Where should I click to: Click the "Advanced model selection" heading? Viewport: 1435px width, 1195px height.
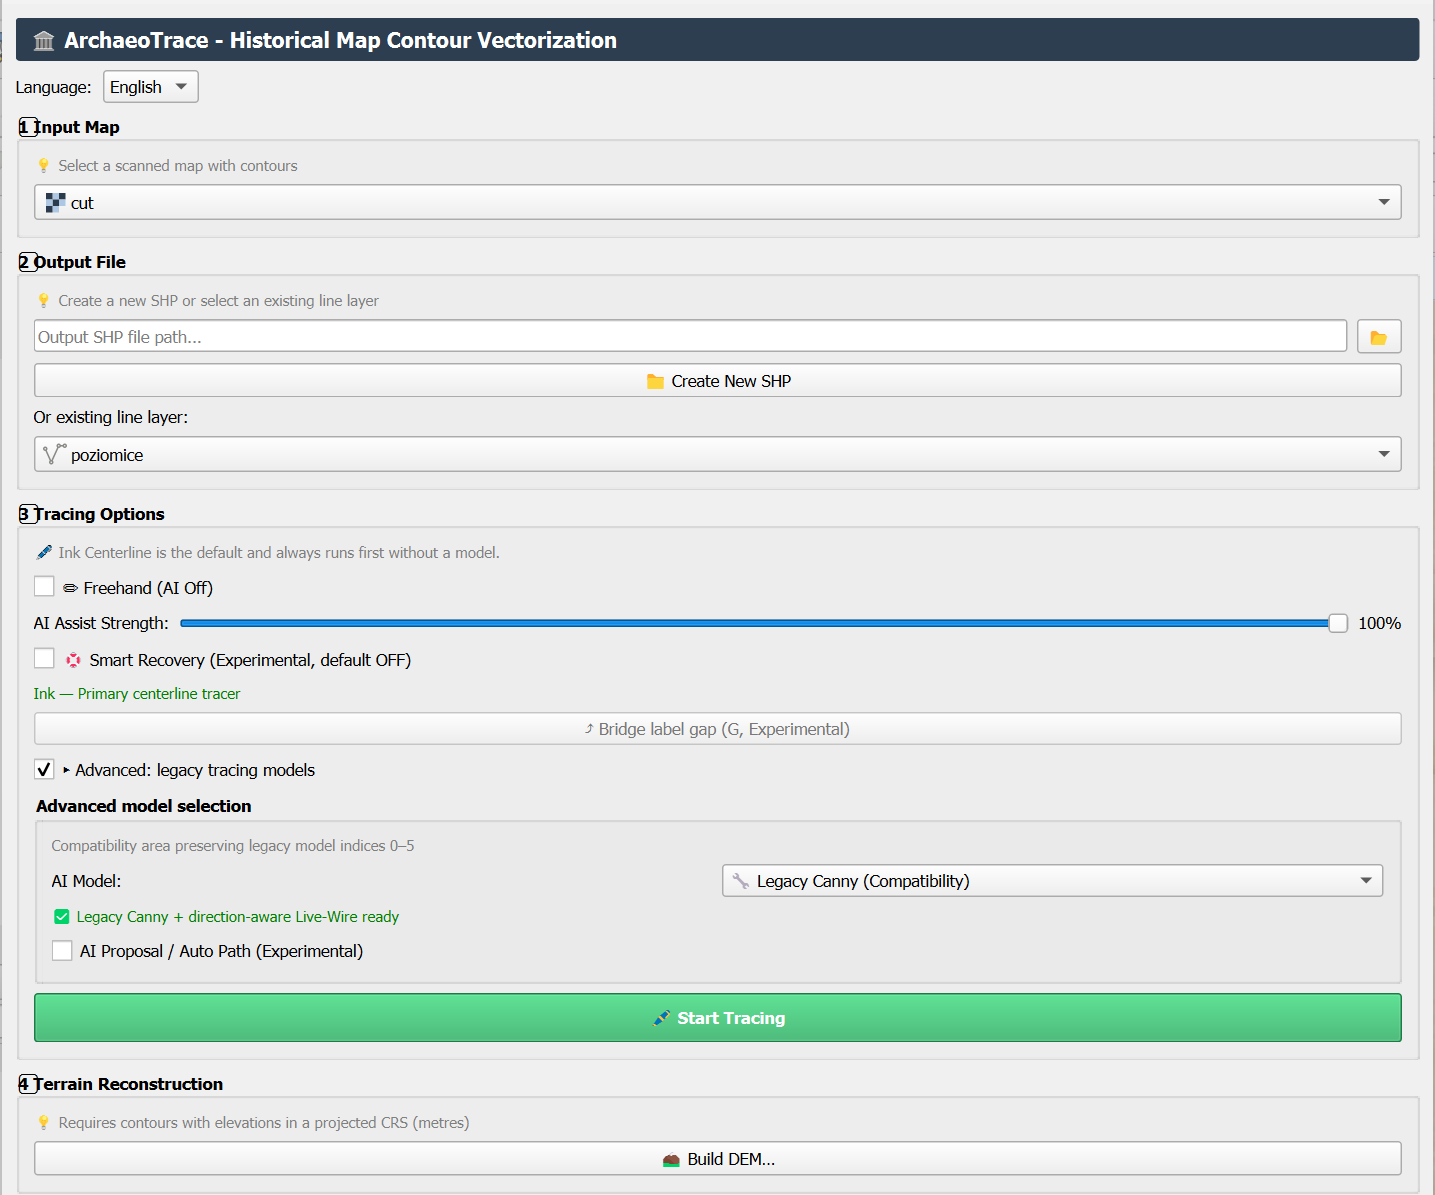click(x=144, y=806)
